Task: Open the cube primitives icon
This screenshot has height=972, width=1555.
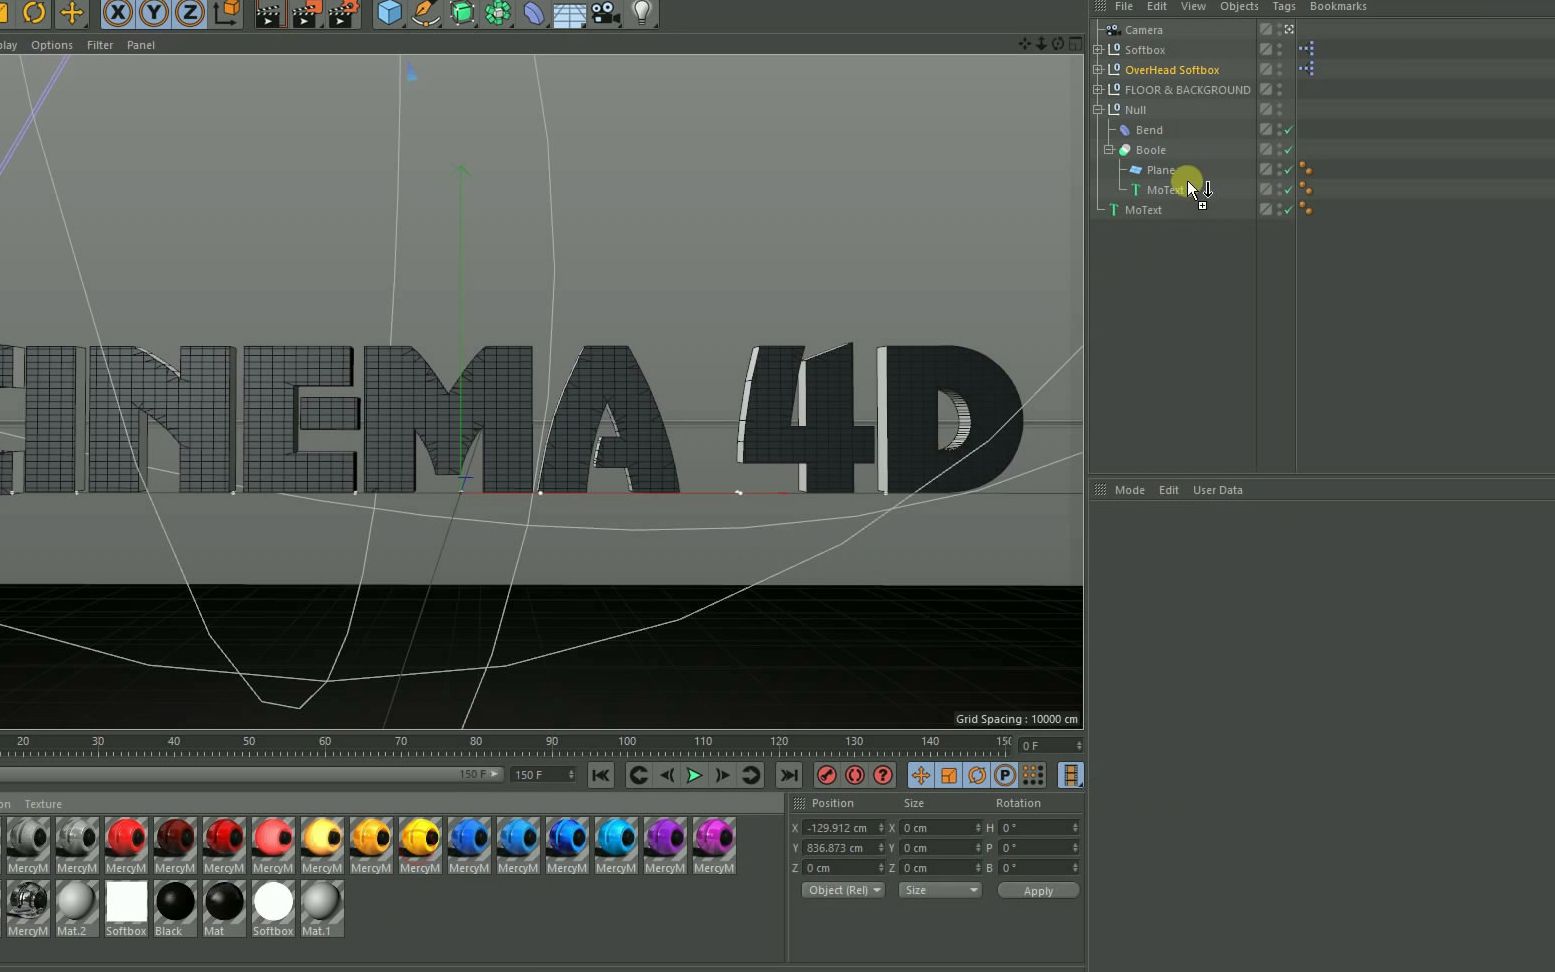Action: coord(387,14)
